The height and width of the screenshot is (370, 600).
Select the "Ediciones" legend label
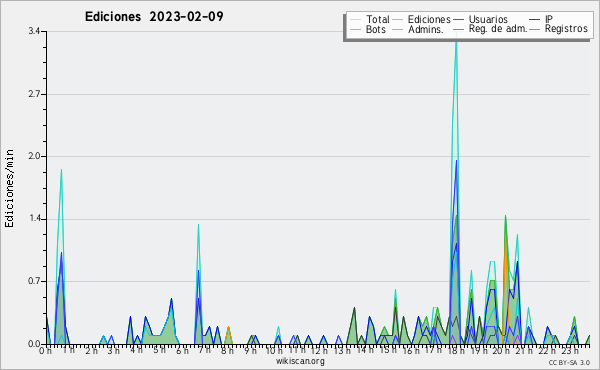tap(429, 19)
